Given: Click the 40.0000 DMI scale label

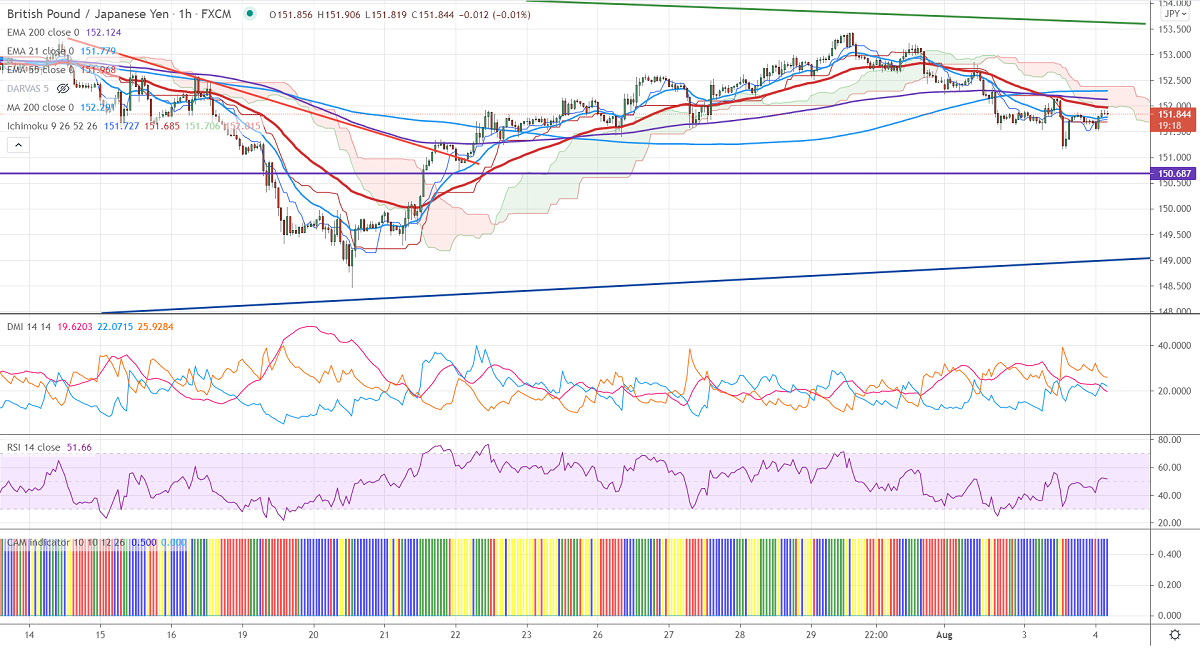Looking at the screenshot, I should [1173, 346].
